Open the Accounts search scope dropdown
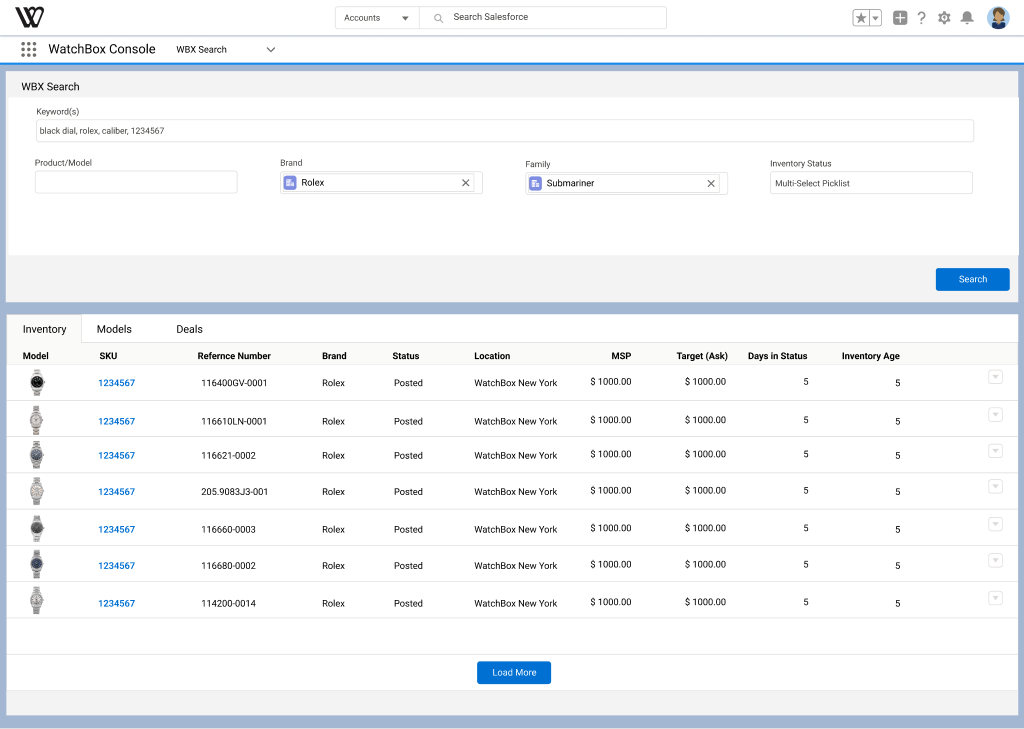Image resolution: width=1024 pixels, height=729 pixels. tap(377, 18)
